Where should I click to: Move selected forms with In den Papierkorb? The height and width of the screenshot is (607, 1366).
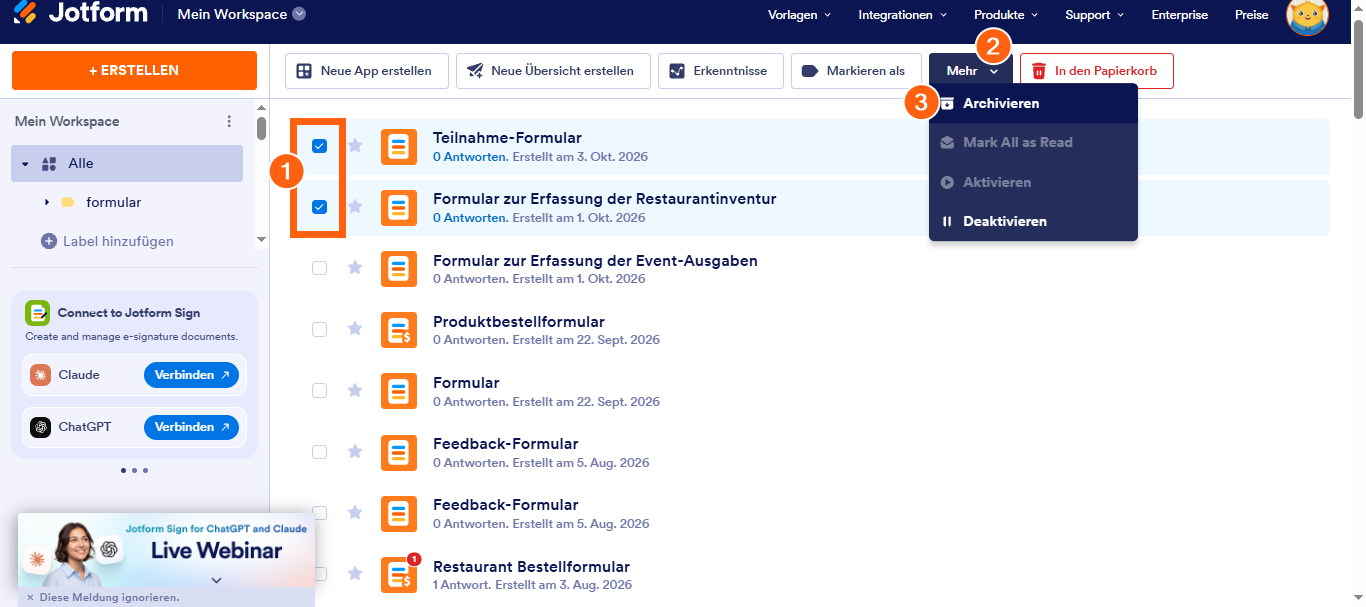click(1097, 71)
